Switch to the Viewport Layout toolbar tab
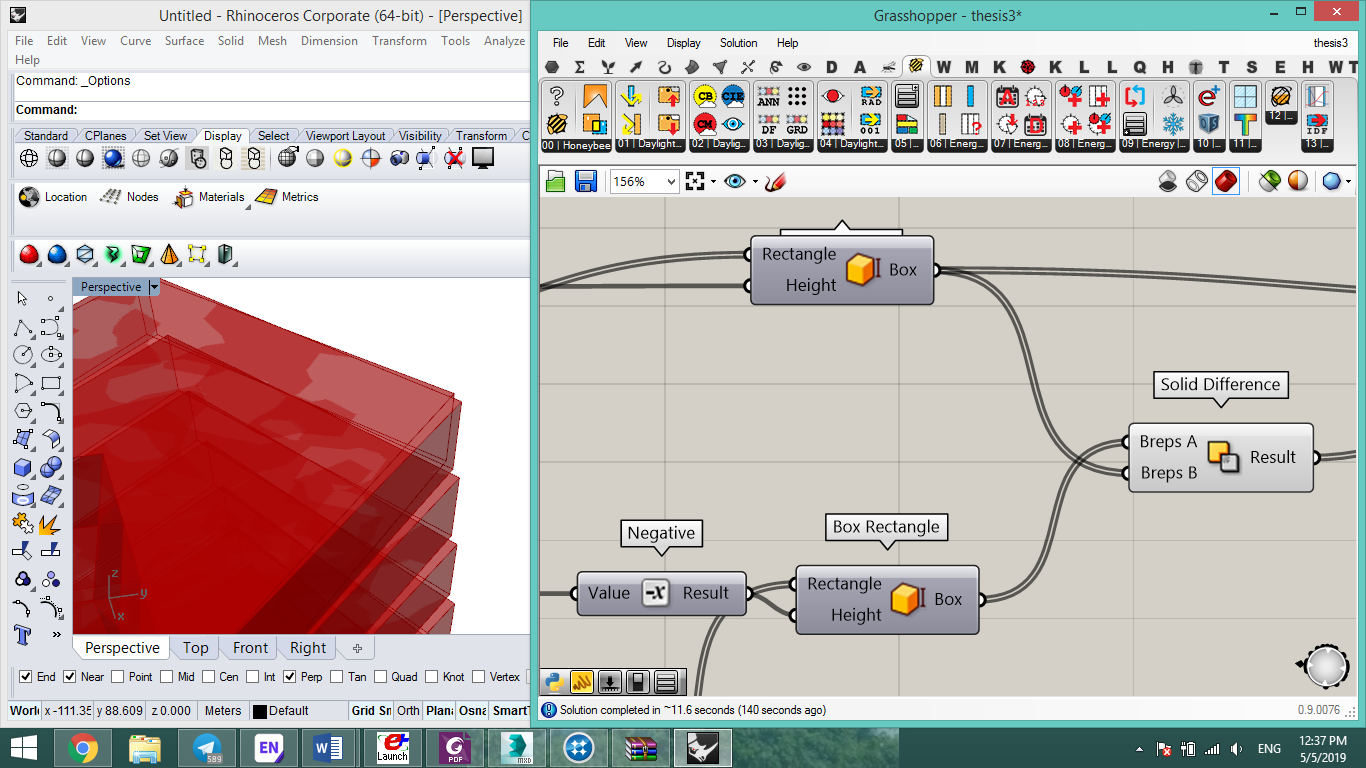Screen dimensions: 1366x768 click(x=345, y=136)
